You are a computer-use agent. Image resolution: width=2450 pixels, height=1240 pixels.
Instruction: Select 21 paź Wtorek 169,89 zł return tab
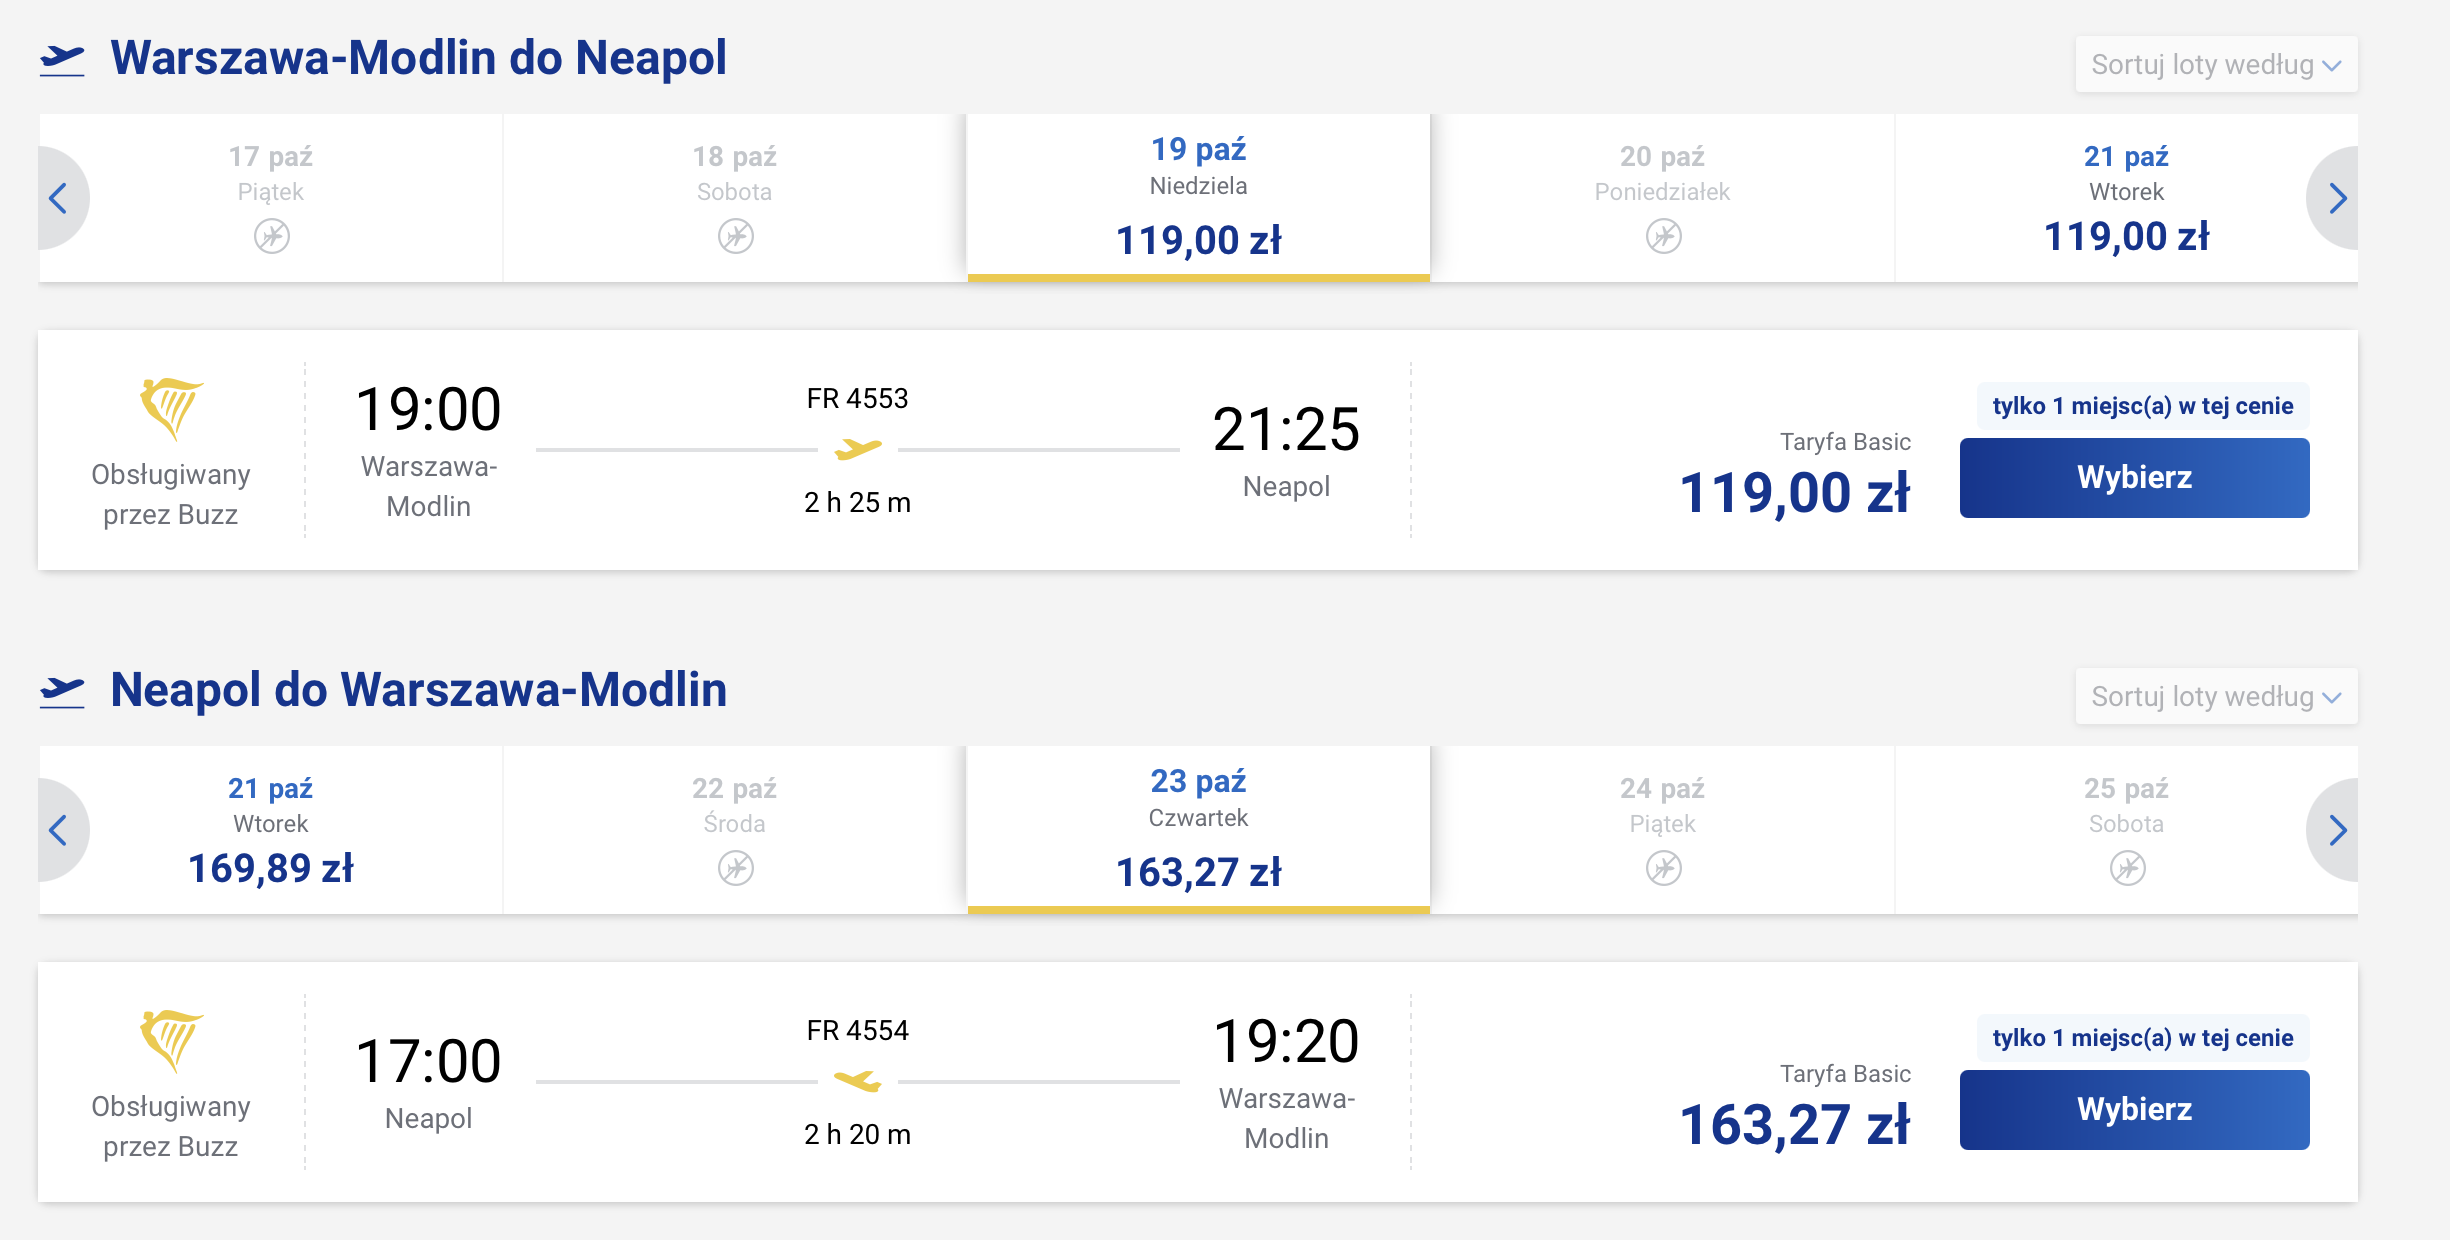(x=271, y=830)
